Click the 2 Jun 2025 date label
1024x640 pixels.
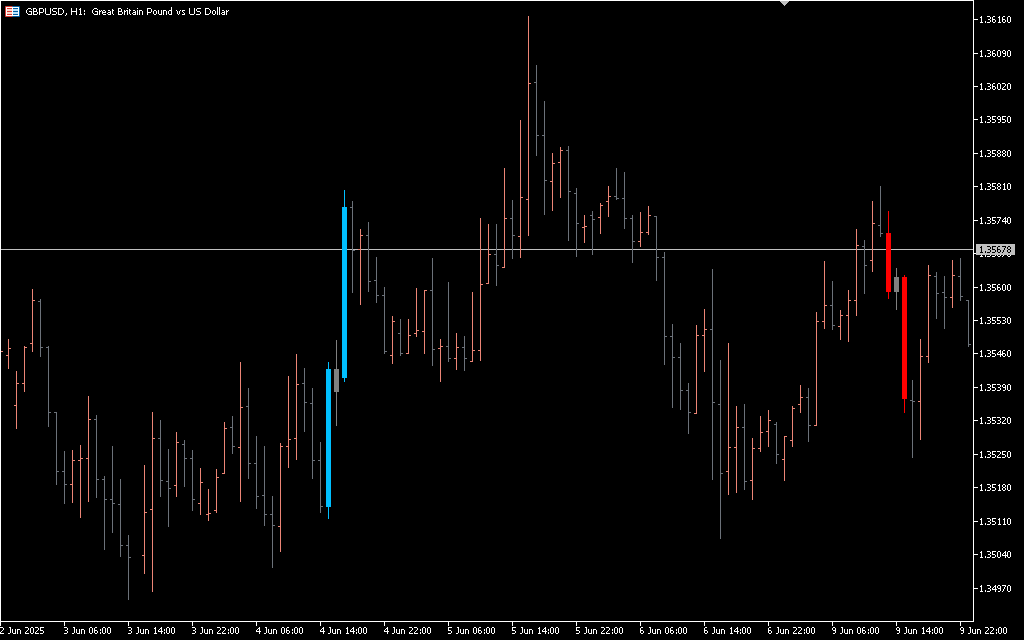(24, 631)
